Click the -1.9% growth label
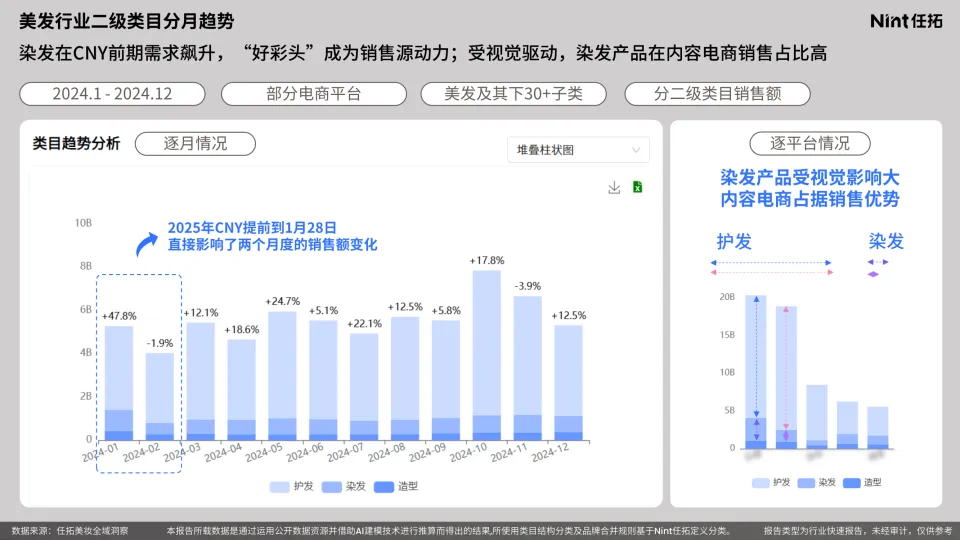This screenshot has height=540, width=960. coord(160,343)
